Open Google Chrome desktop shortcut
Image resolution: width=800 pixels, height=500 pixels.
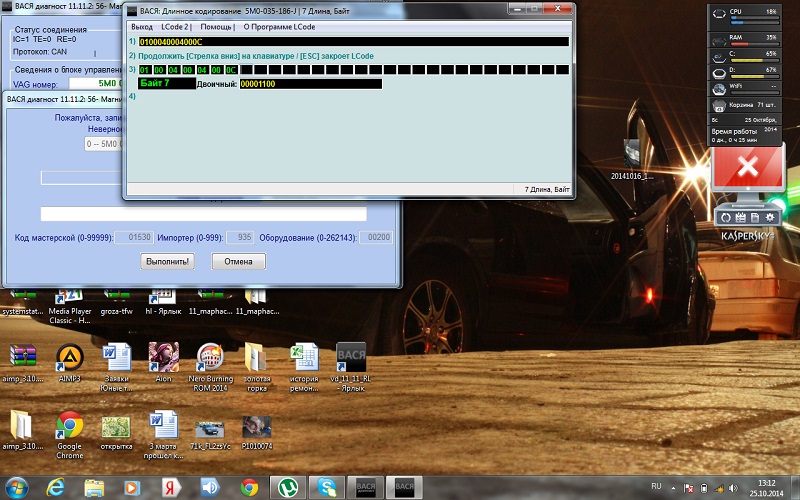tap(68, 428)
